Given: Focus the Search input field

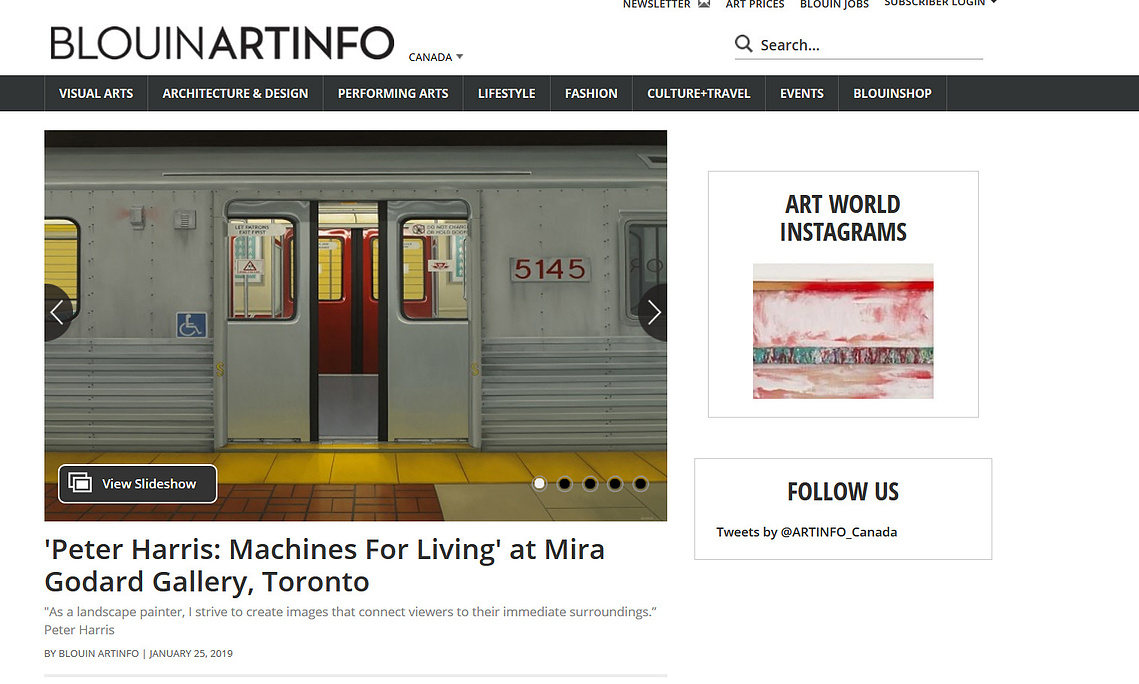Looking at the screenshot, I should click(x=870, y=45).
